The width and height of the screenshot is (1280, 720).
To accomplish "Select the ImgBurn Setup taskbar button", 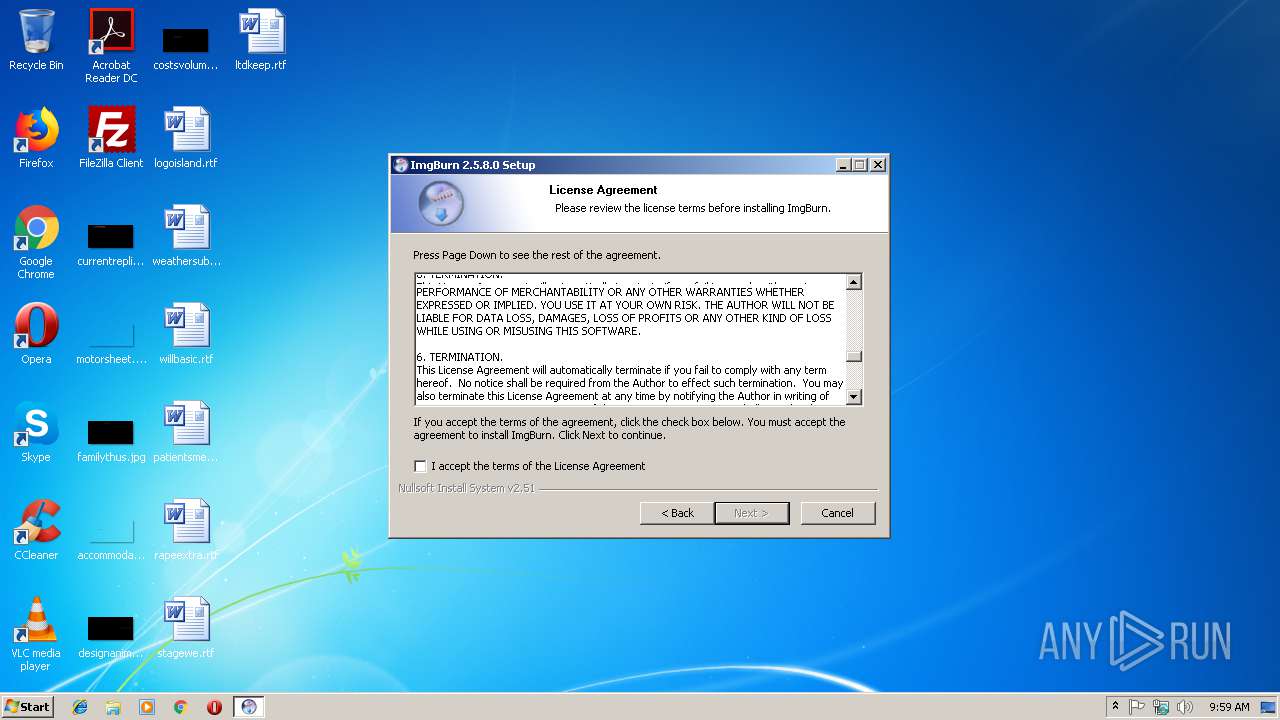I will (248, 707).
